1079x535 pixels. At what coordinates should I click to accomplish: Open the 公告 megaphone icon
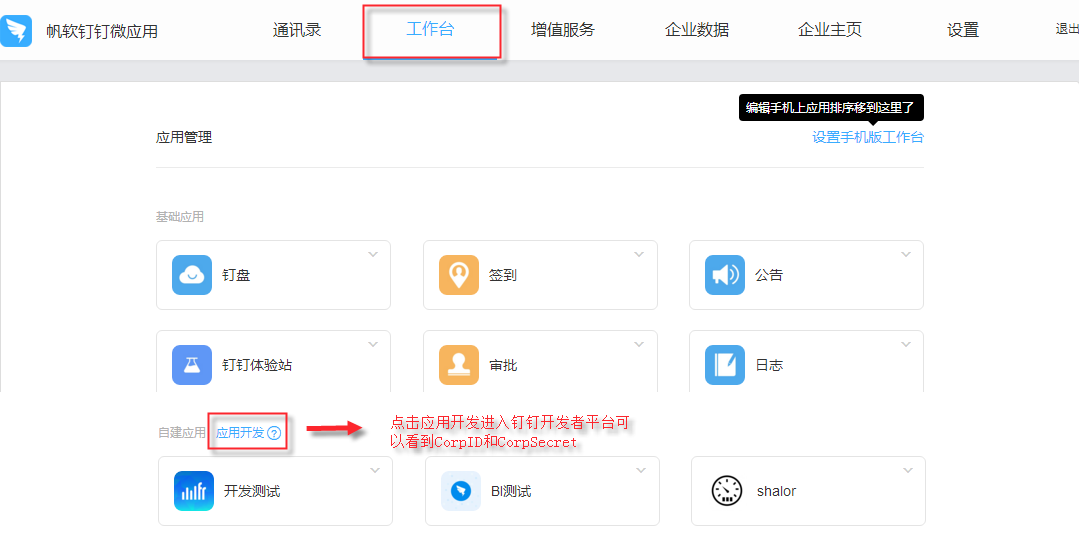[725, 275]
